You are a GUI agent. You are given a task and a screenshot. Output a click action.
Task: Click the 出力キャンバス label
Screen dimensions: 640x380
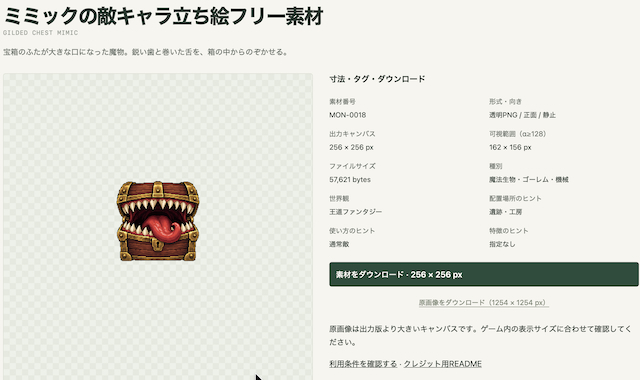point(352,134)
